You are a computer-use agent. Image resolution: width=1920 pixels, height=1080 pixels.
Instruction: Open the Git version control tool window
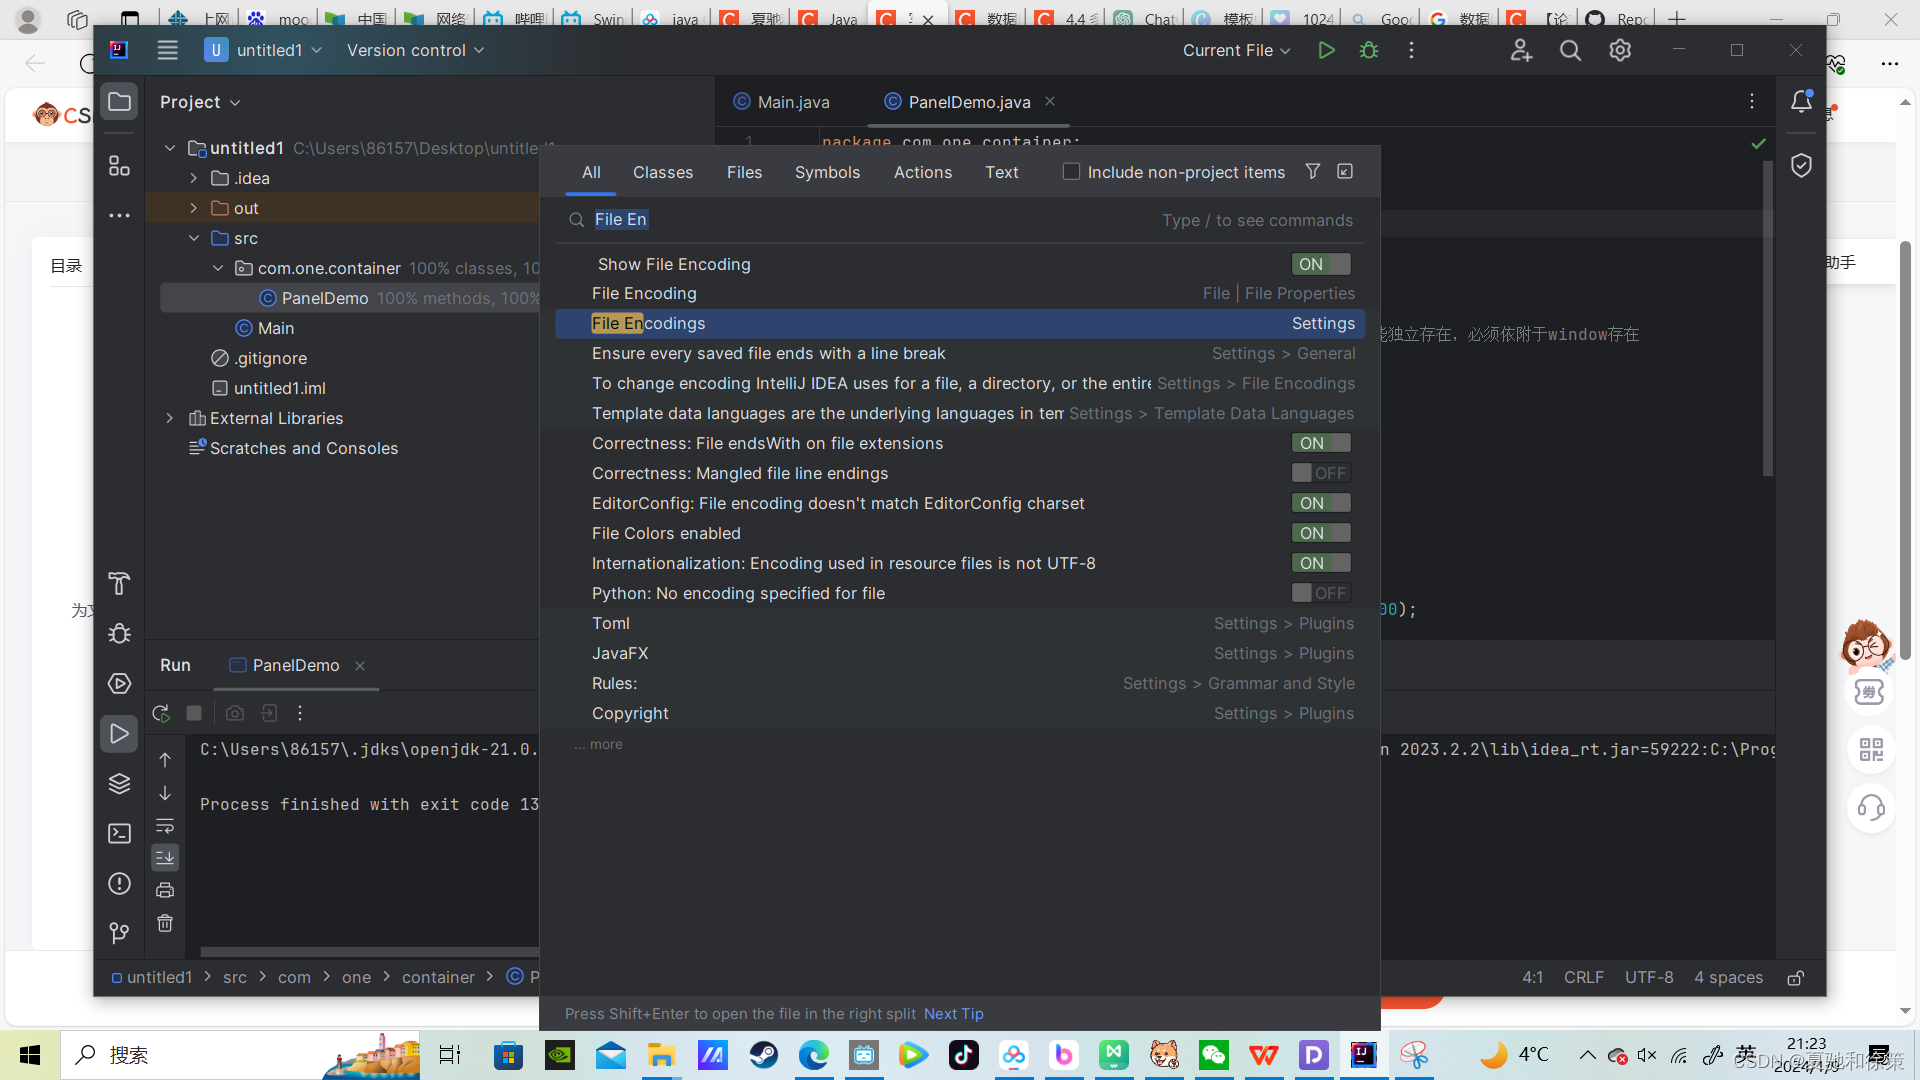coord(119,934)
